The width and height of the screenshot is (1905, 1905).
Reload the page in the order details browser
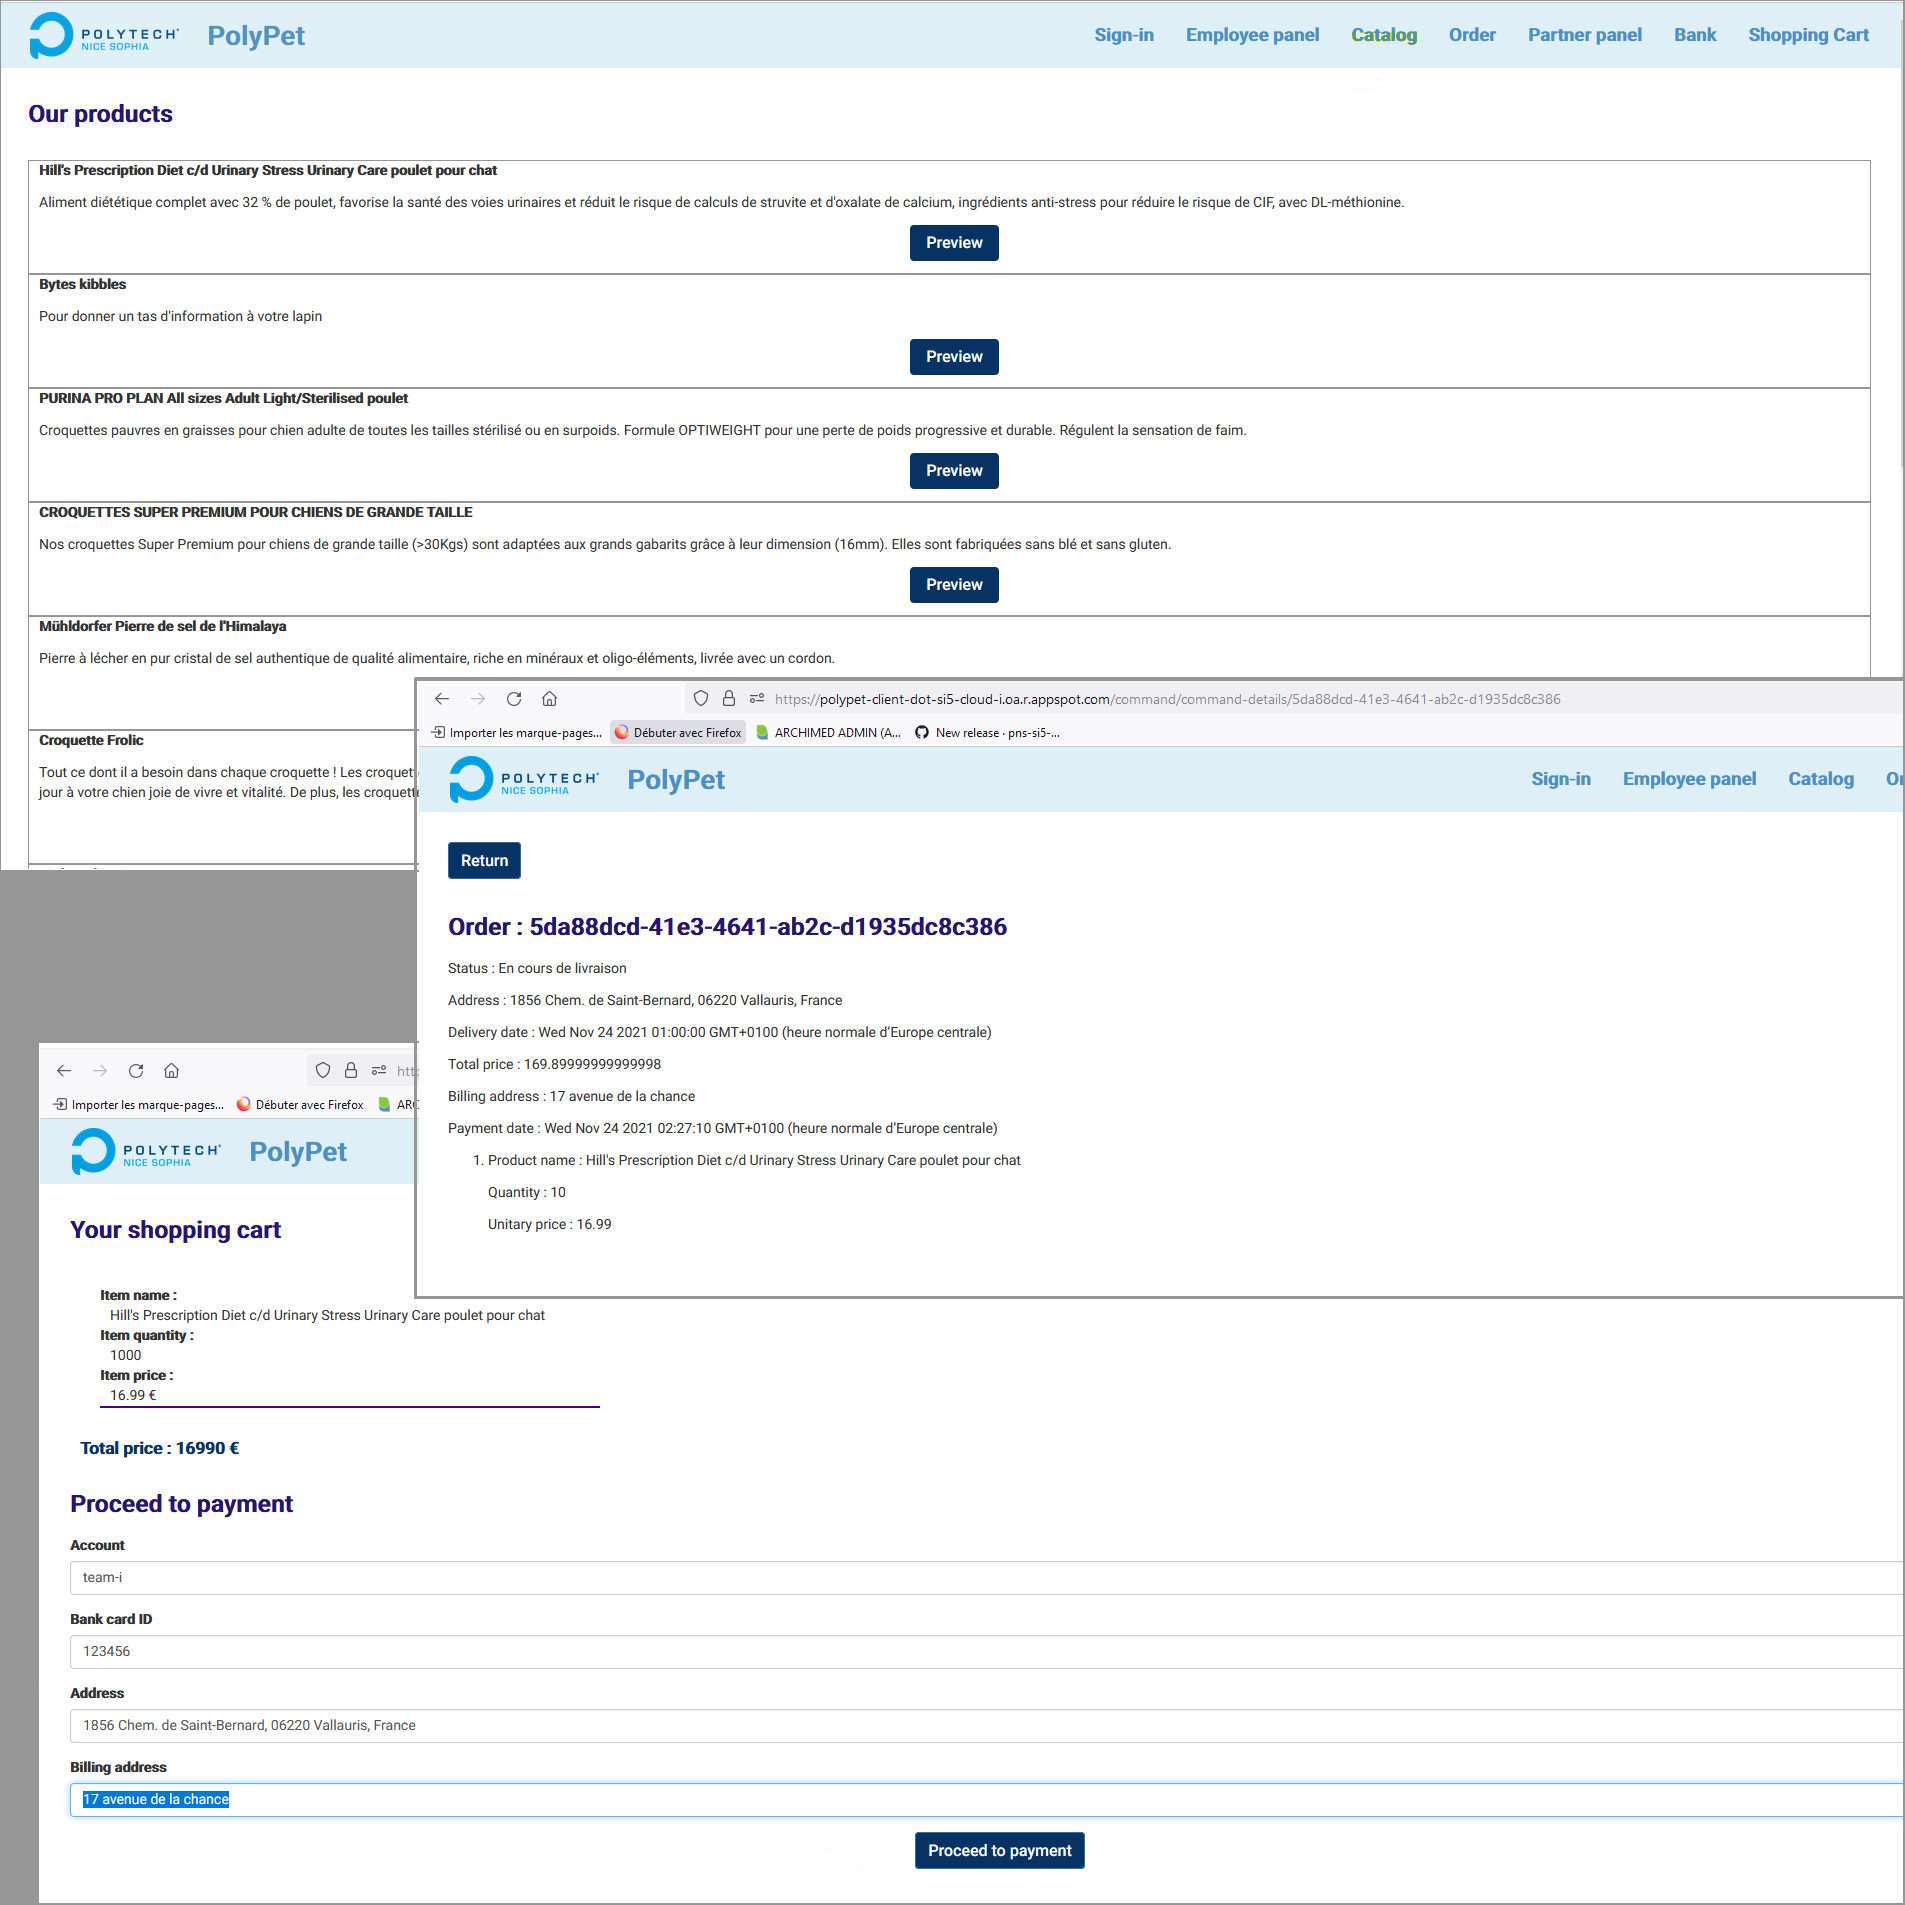[x=514, y=699]
